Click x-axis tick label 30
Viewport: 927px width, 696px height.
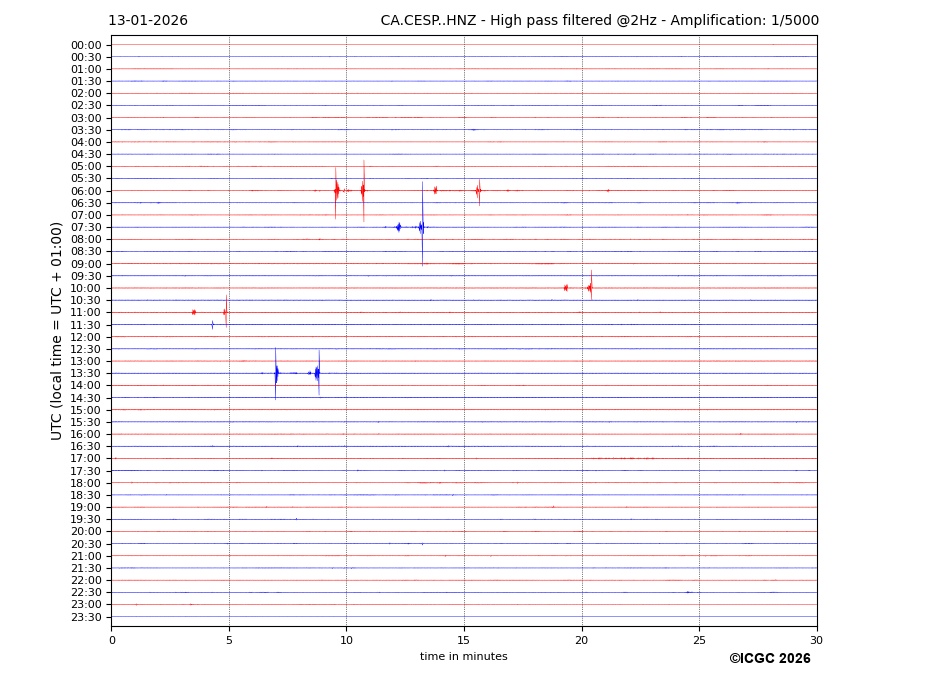click(816, 640)
